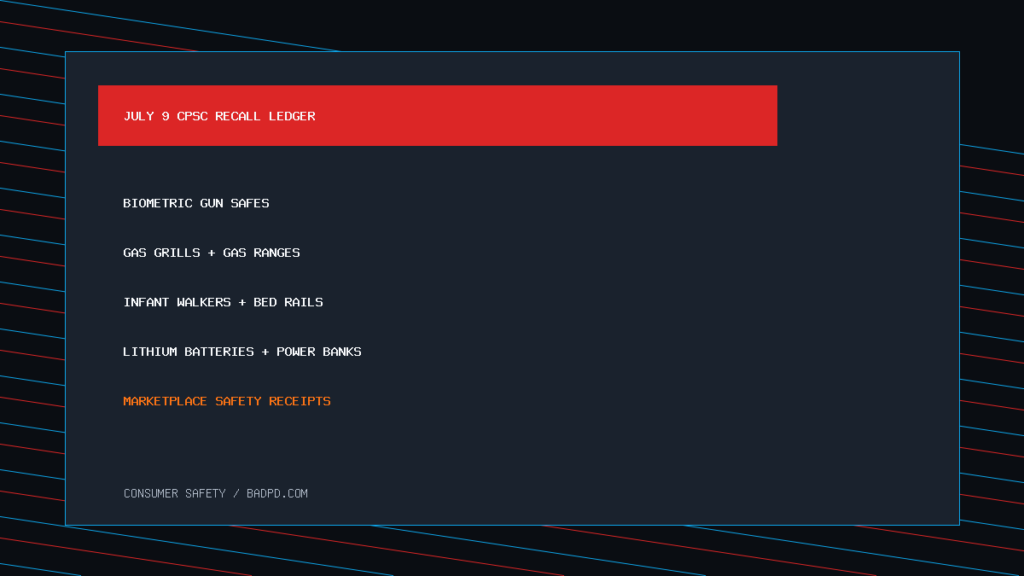Viewport: 1024px width, 576px height.
Task: Click the words GAS RANGES
Action: pos(261,253)
